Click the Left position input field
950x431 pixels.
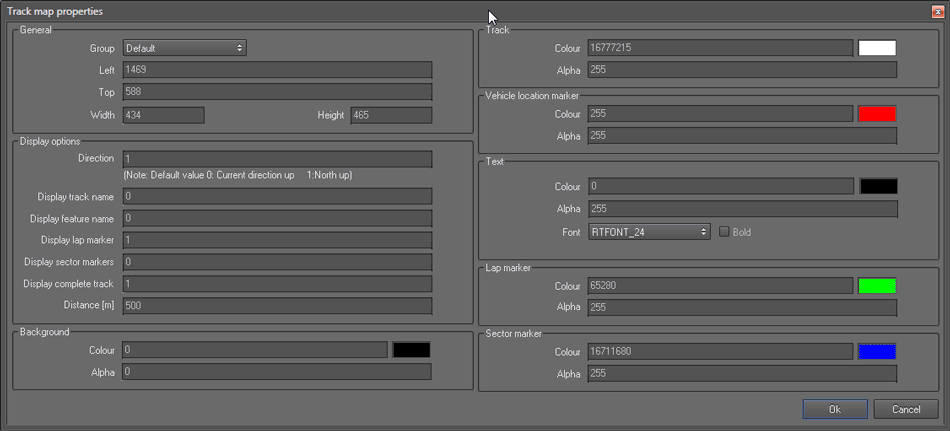point(277,70)
